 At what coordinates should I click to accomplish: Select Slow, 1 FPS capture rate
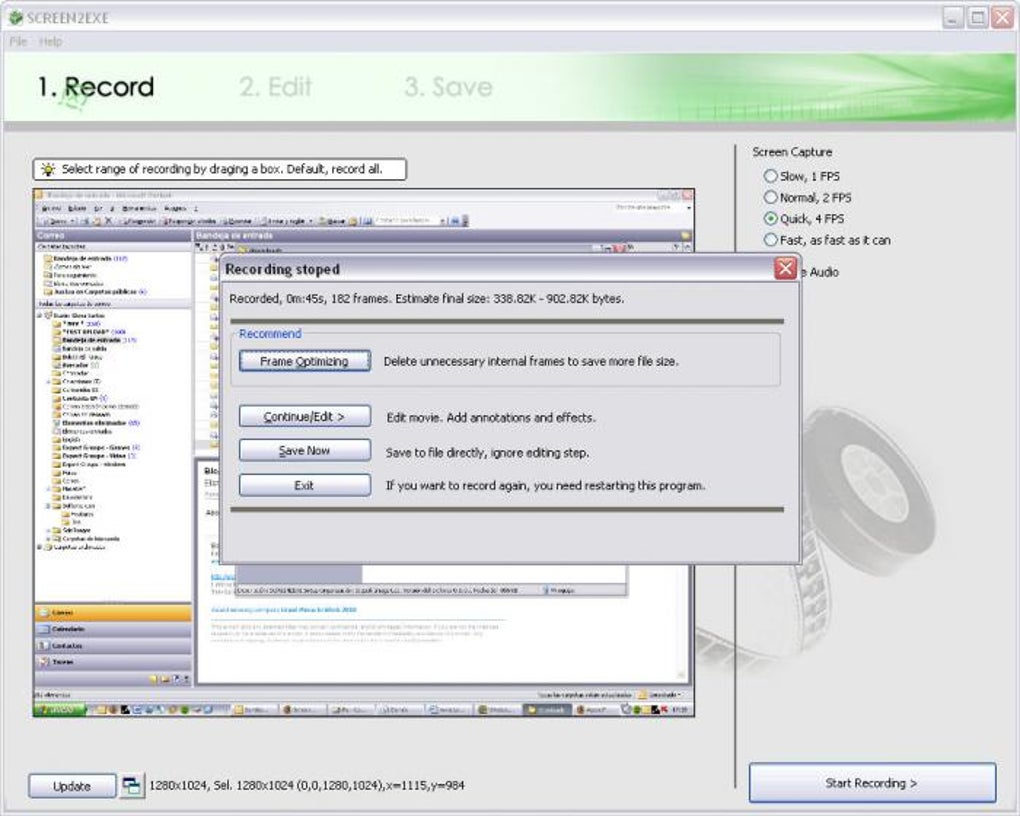[x=770, y=176]
